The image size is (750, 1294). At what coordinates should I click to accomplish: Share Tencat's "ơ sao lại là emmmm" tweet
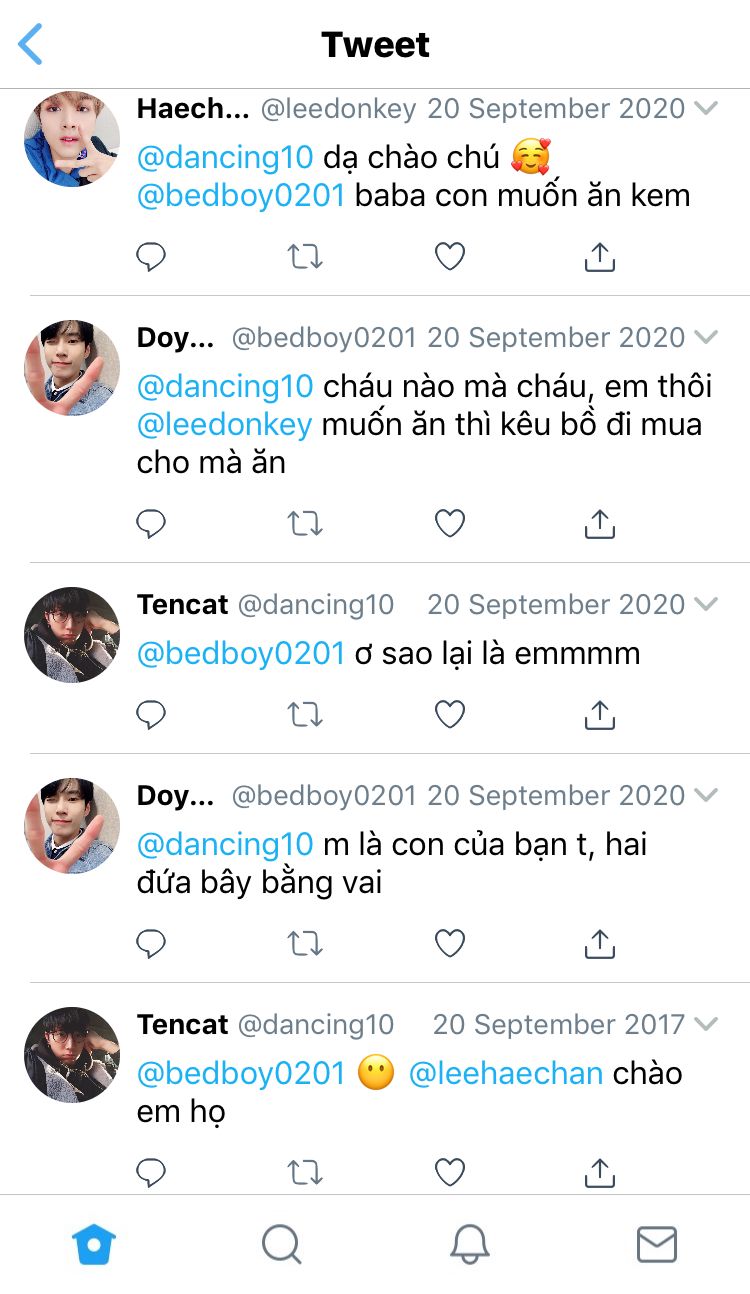599,714
